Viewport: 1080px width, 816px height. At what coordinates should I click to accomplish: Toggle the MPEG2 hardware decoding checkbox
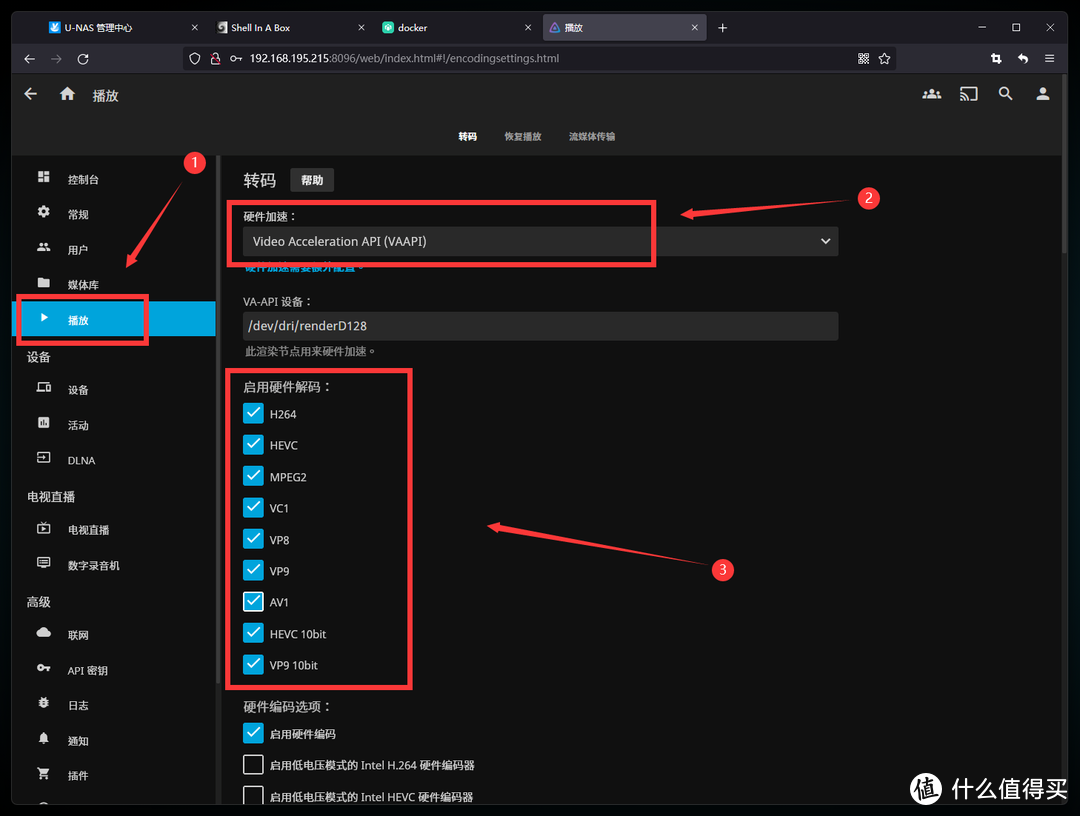(x=253, y=477)
